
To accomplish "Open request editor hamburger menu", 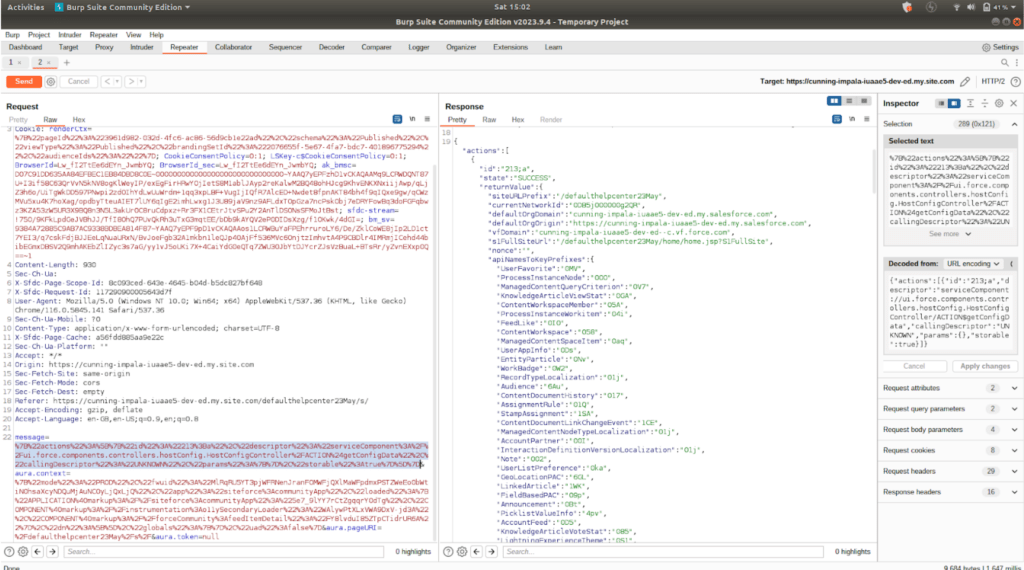I will point(427,119).
